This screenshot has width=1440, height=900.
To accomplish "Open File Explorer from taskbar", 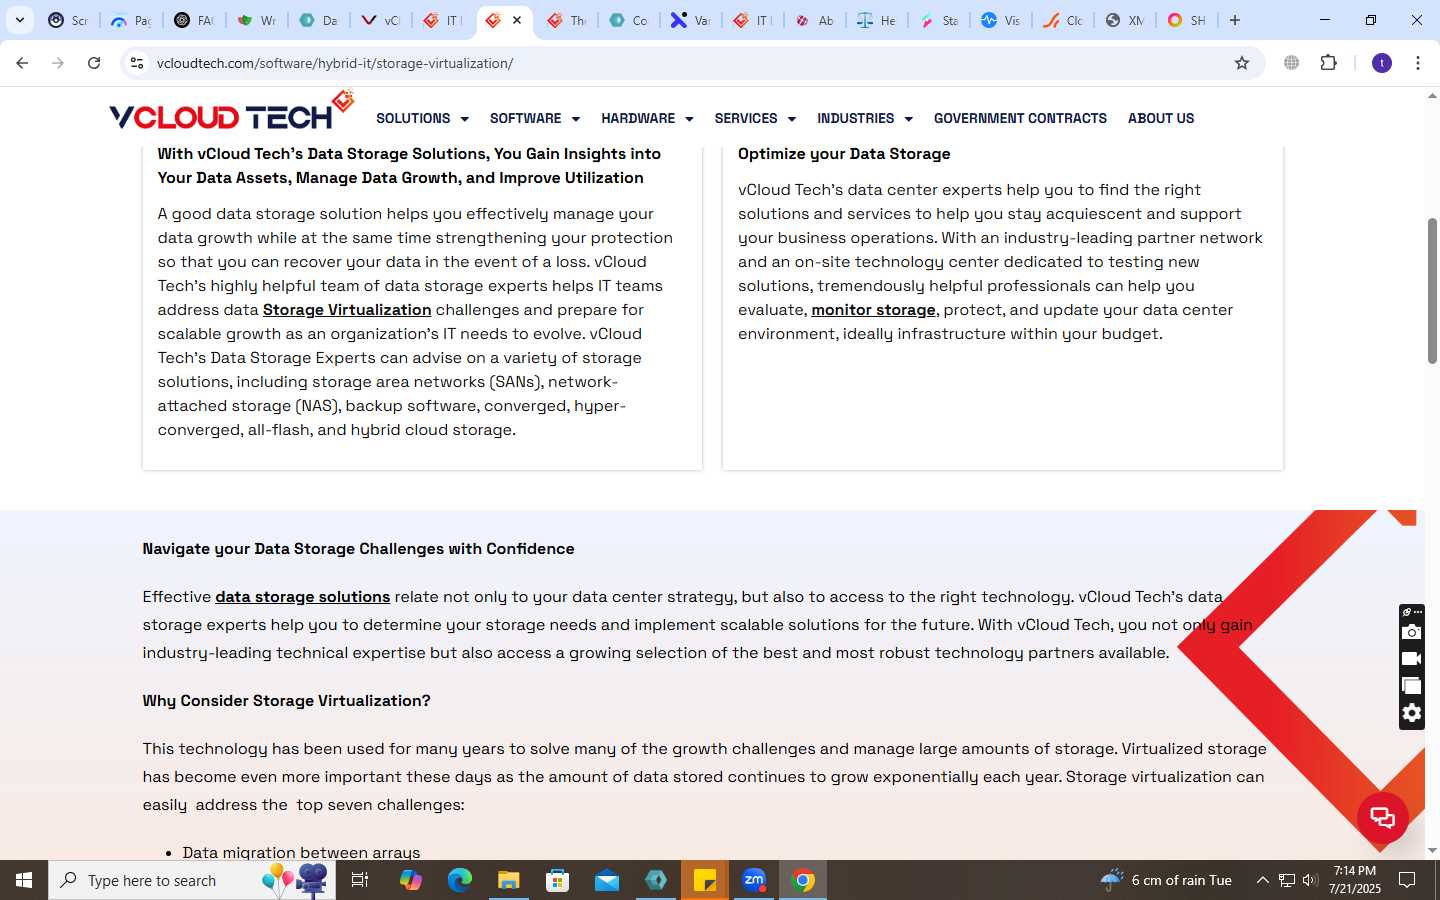I will (509, 880).
